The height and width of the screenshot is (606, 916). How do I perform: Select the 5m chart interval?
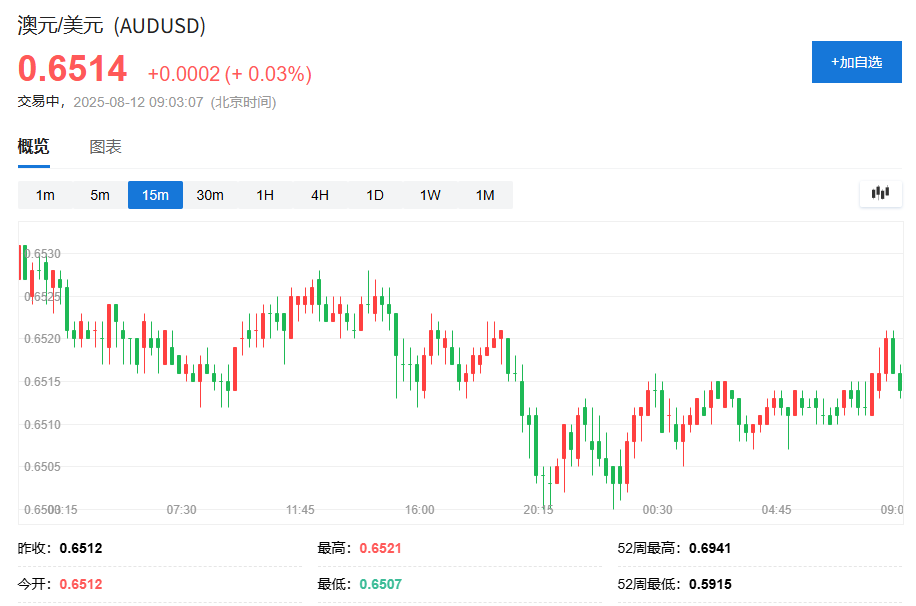pos(100,195)
